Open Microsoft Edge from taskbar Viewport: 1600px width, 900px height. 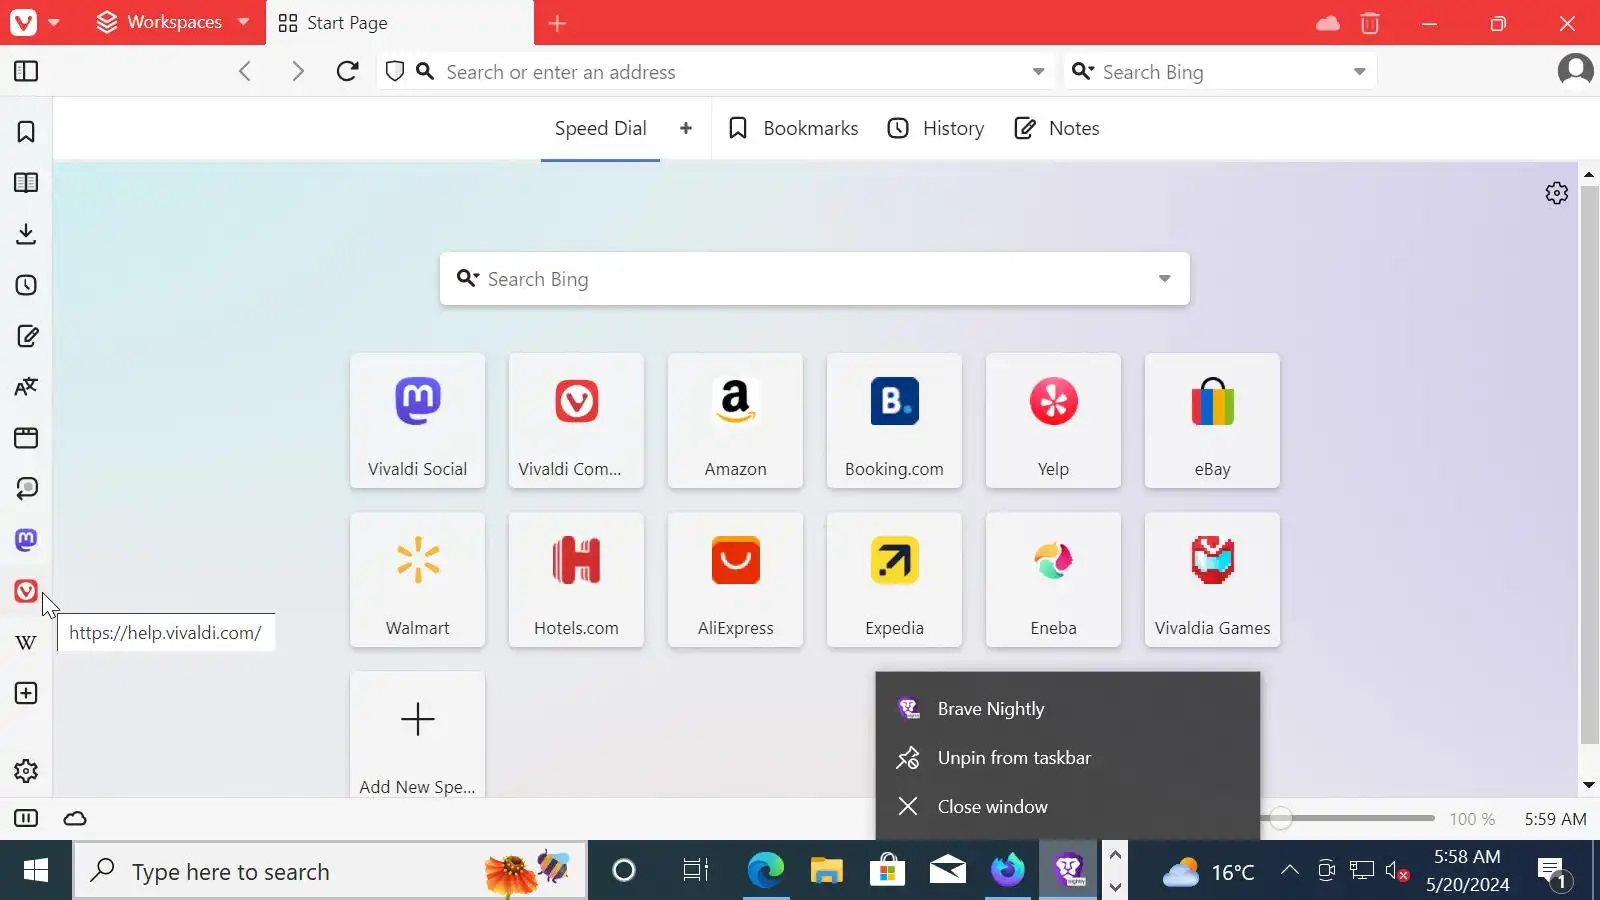click(x=766, y=871)
